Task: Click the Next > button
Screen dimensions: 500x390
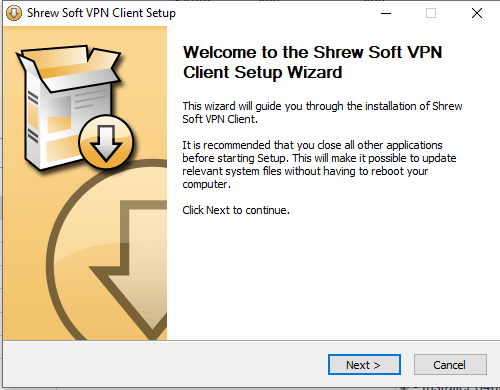Action: pos(364,365)
